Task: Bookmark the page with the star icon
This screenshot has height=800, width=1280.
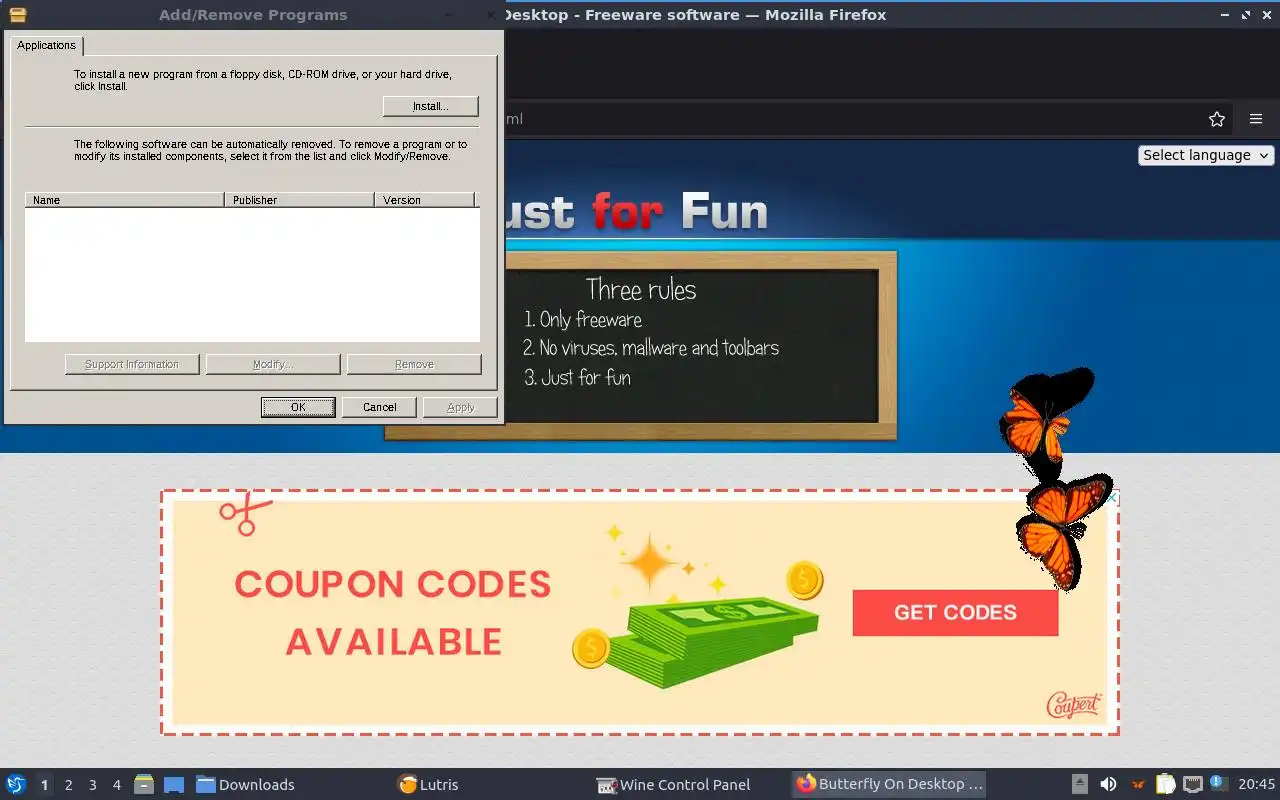Action: (1217, 119)
